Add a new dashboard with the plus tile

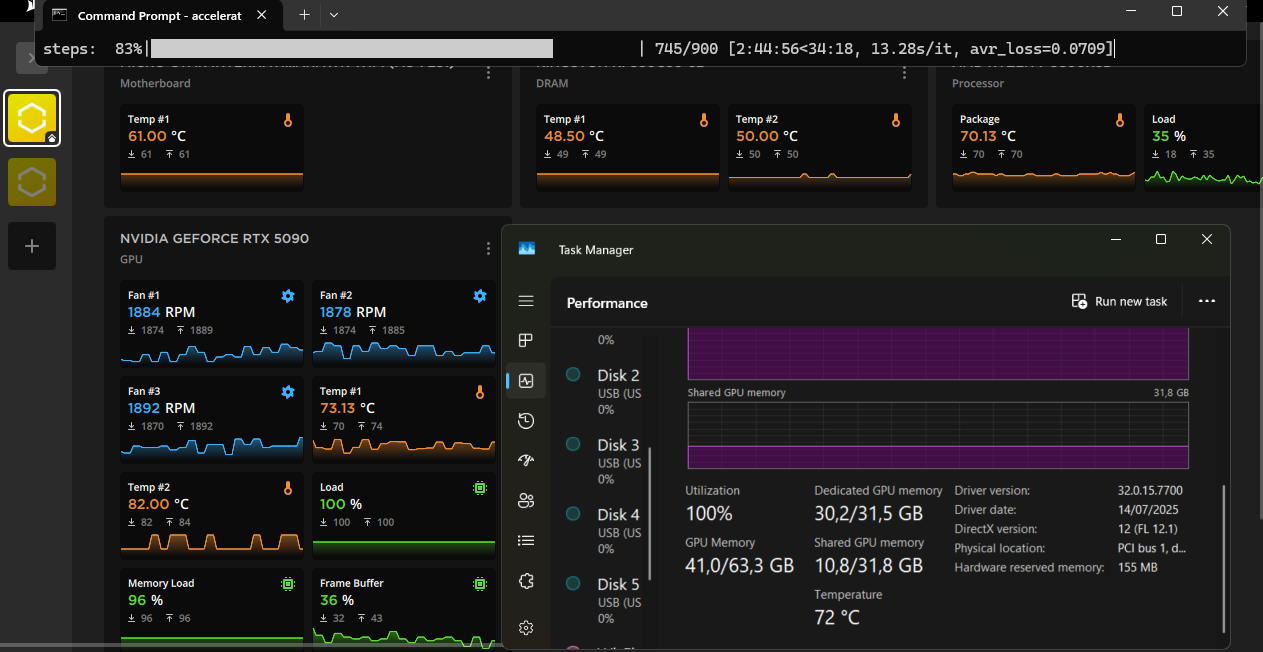tap(32, 246)
